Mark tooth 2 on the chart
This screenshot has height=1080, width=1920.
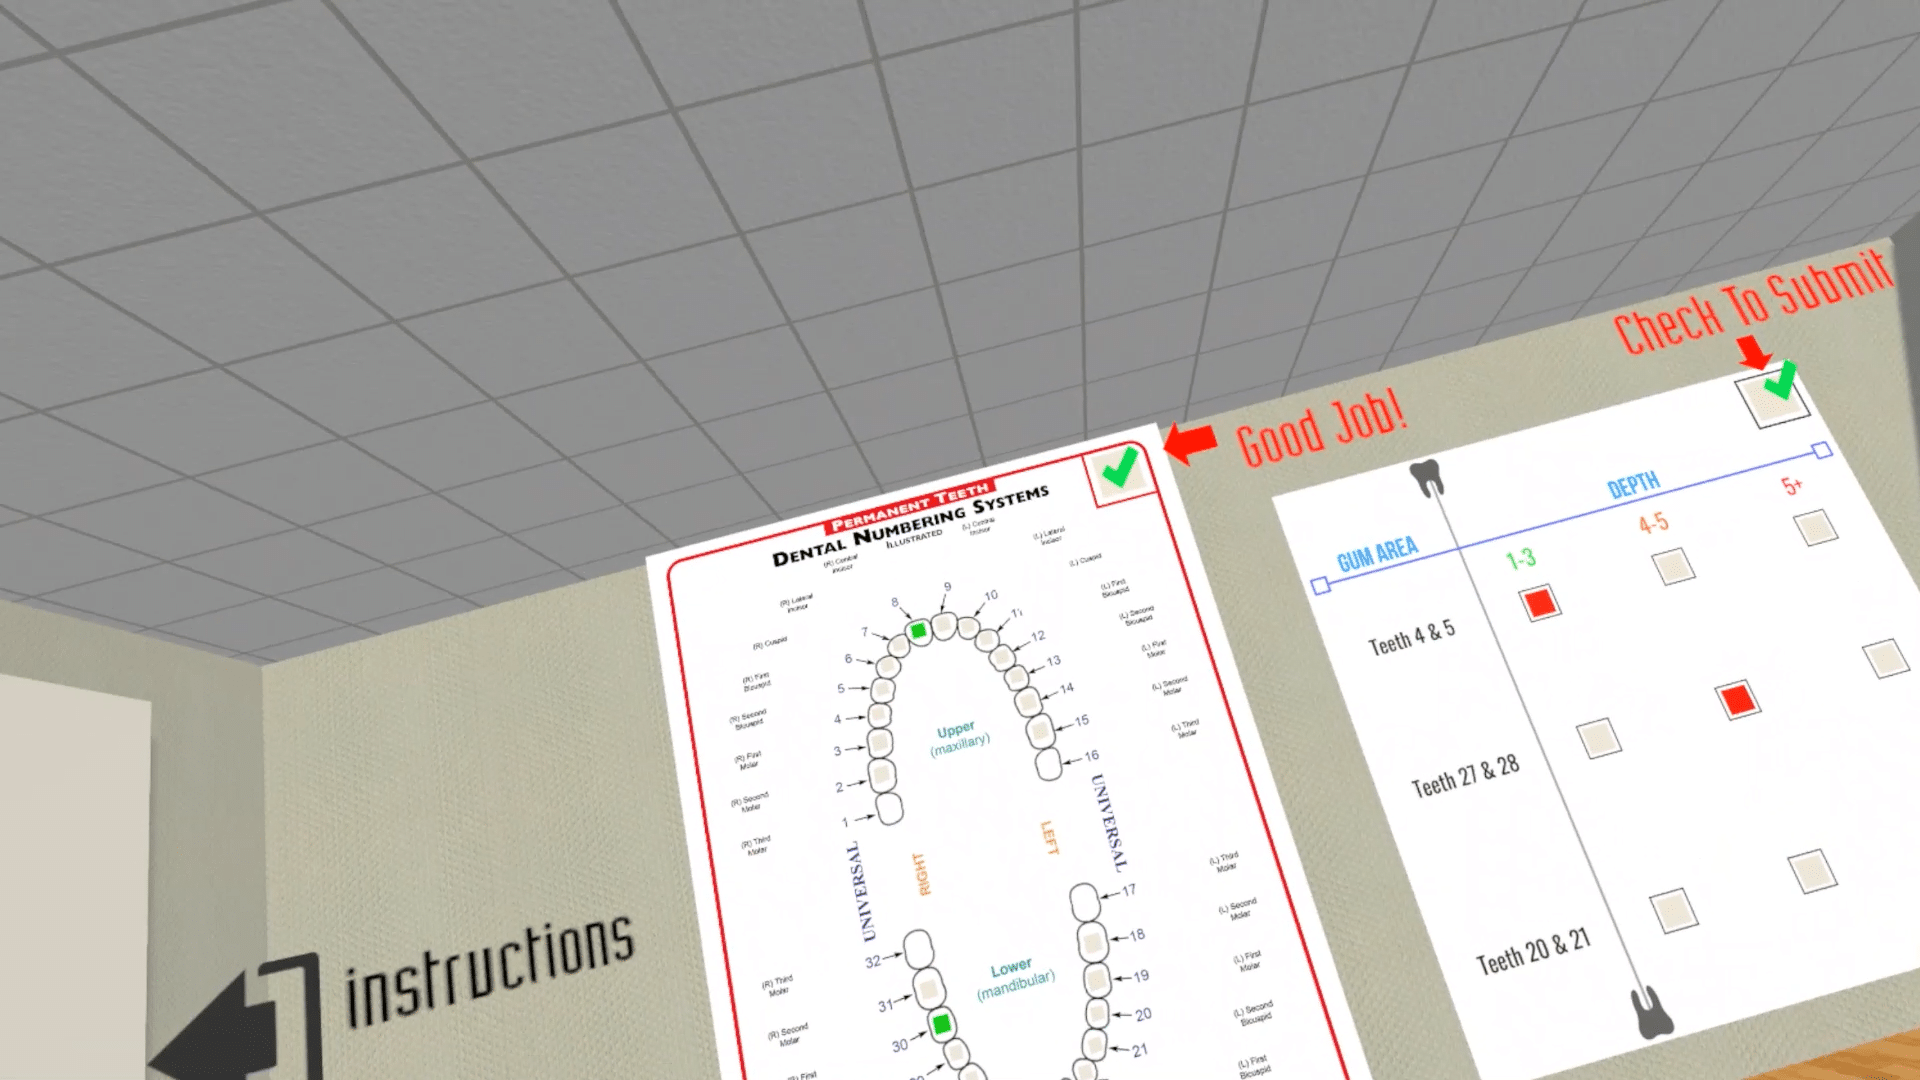882,774
